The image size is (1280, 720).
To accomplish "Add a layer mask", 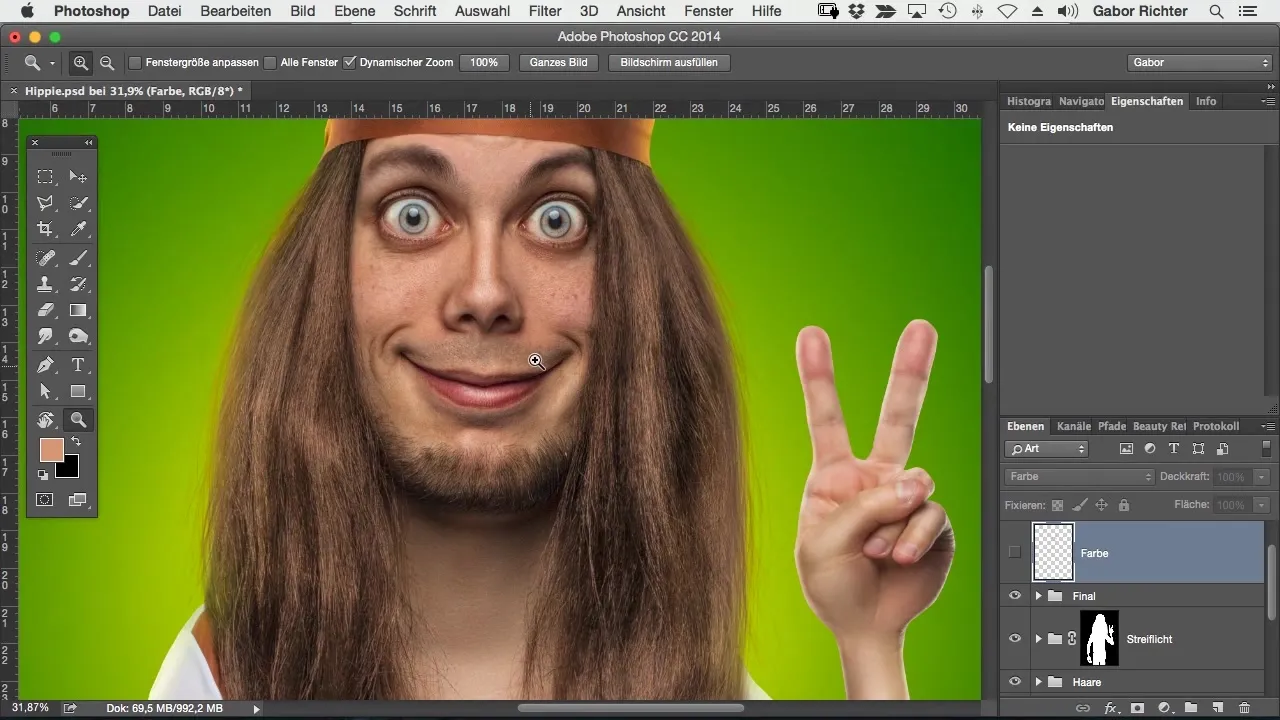I will [x=1137, y=708].
